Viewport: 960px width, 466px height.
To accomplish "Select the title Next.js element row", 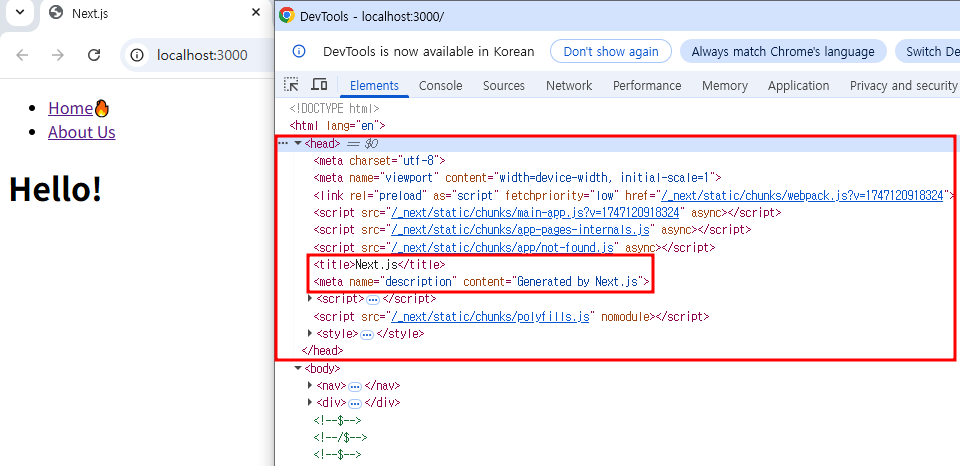I will click(380, 265).
